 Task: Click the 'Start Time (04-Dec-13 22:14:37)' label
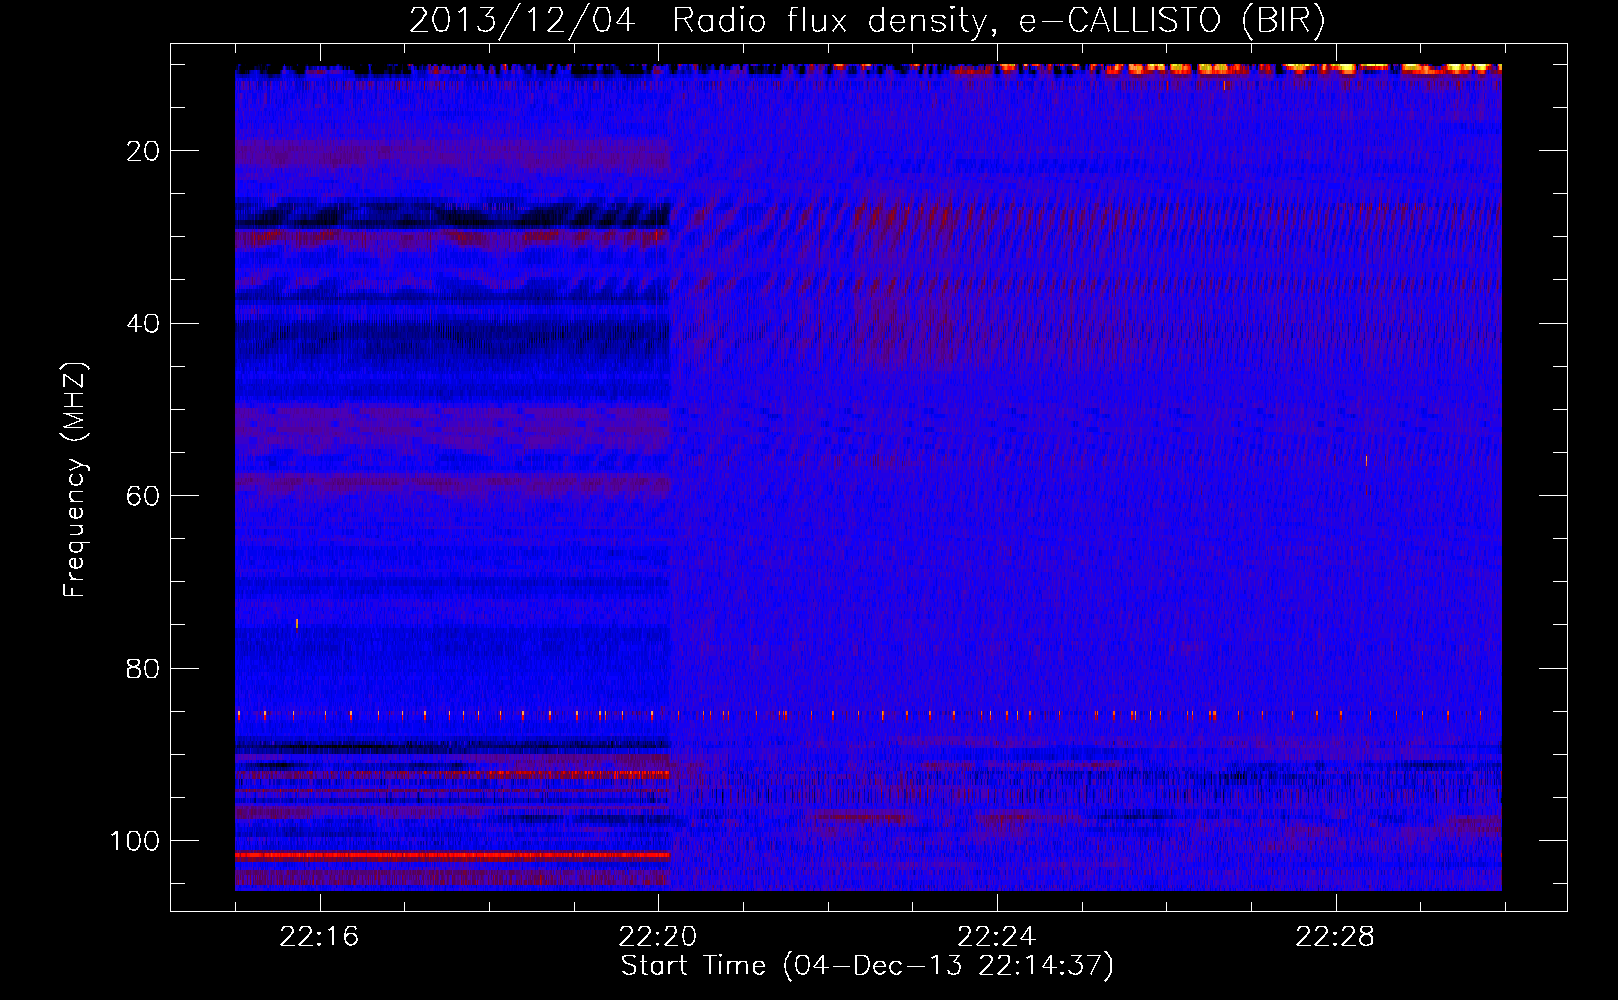tap(867, 966)
